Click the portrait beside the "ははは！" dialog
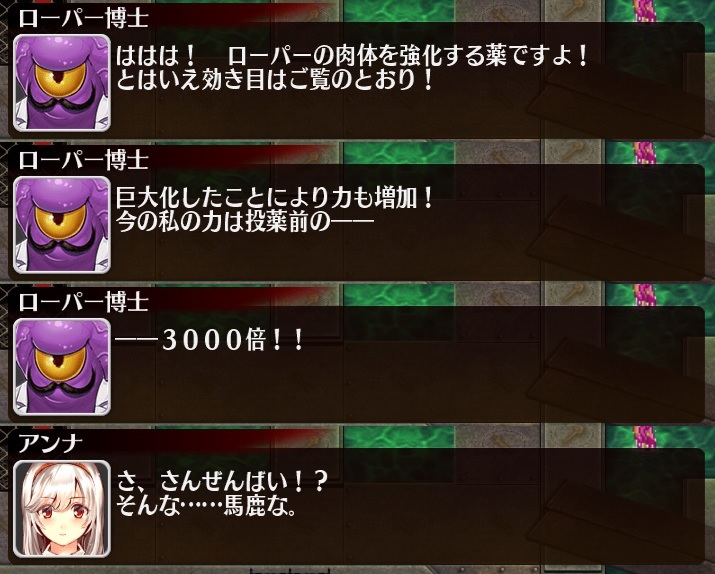This screenshot has width=715, height=574. [x=62, y=83]
